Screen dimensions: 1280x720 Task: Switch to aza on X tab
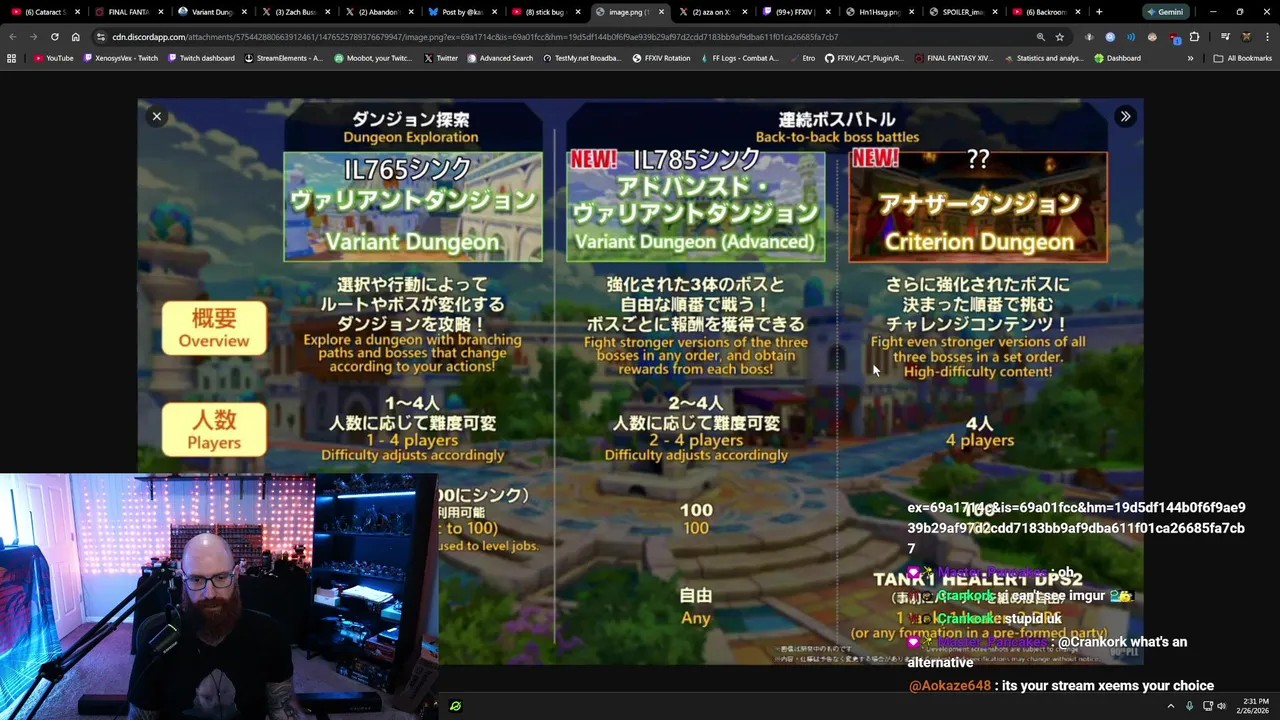point(713,12)
